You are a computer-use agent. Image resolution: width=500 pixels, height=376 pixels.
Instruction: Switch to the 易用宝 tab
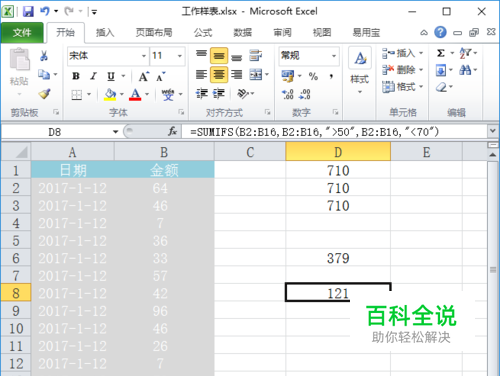click(366, 33)
